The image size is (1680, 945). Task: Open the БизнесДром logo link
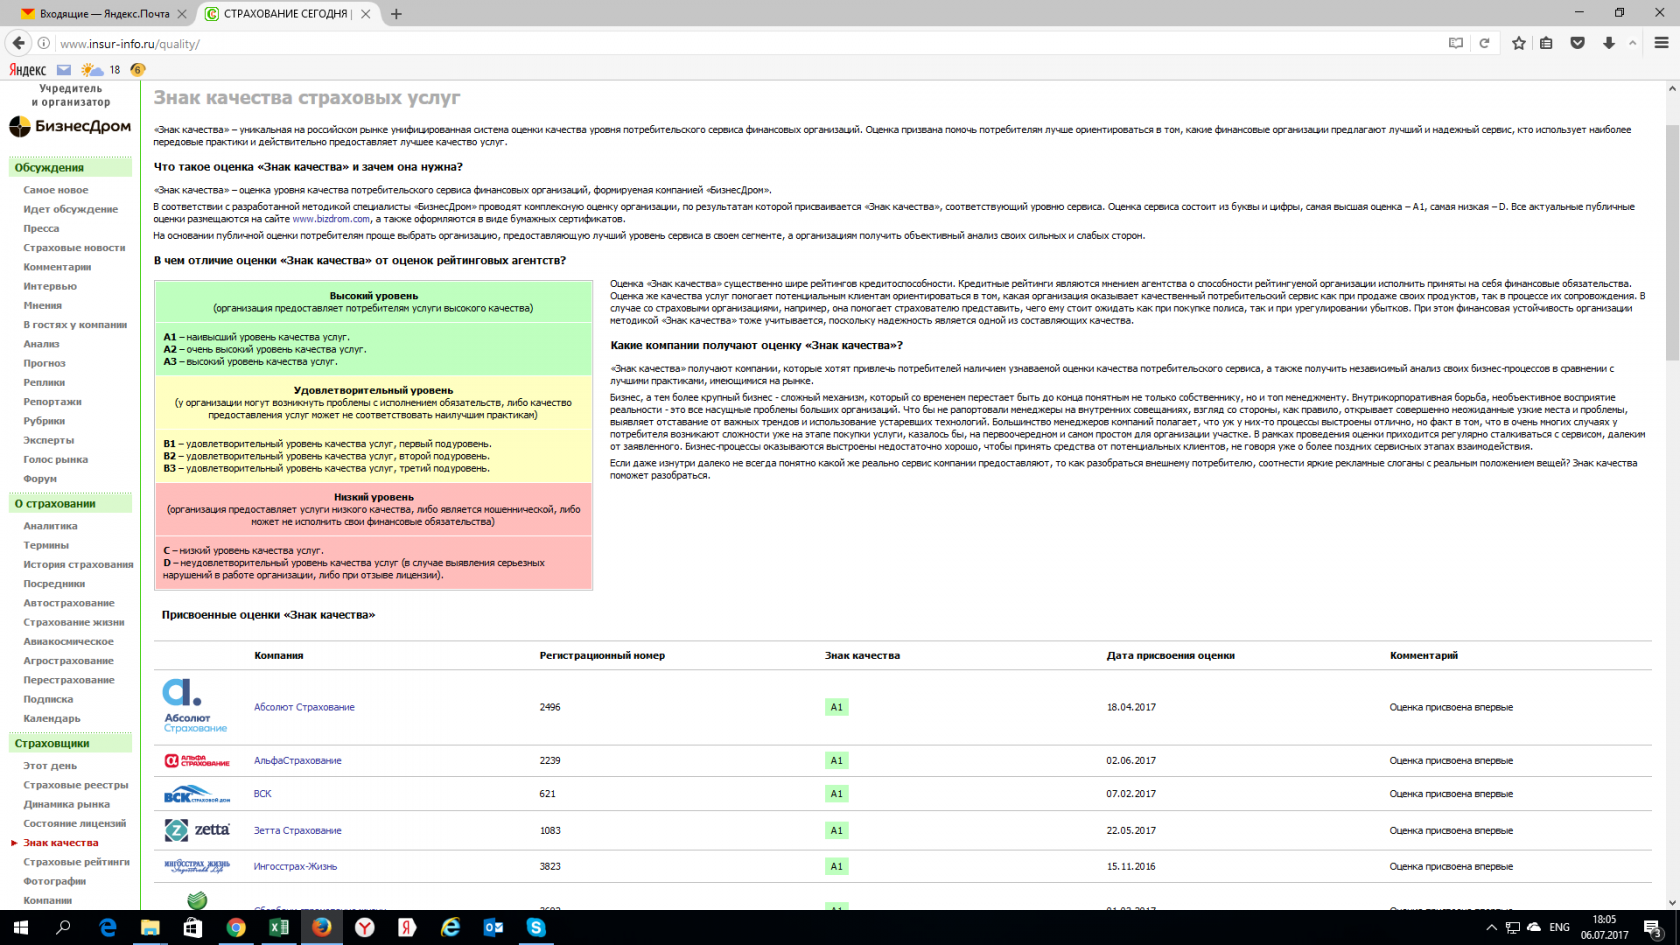[70, 126]
